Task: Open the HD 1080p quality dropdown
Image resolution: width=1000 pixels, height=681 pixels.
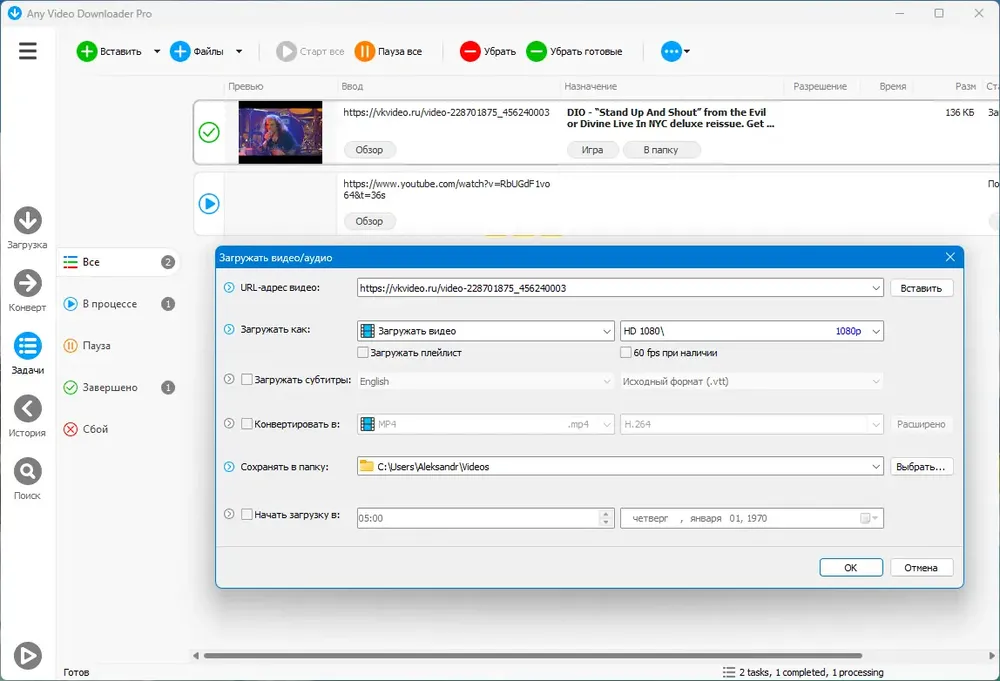Action: tap(751, 331)
